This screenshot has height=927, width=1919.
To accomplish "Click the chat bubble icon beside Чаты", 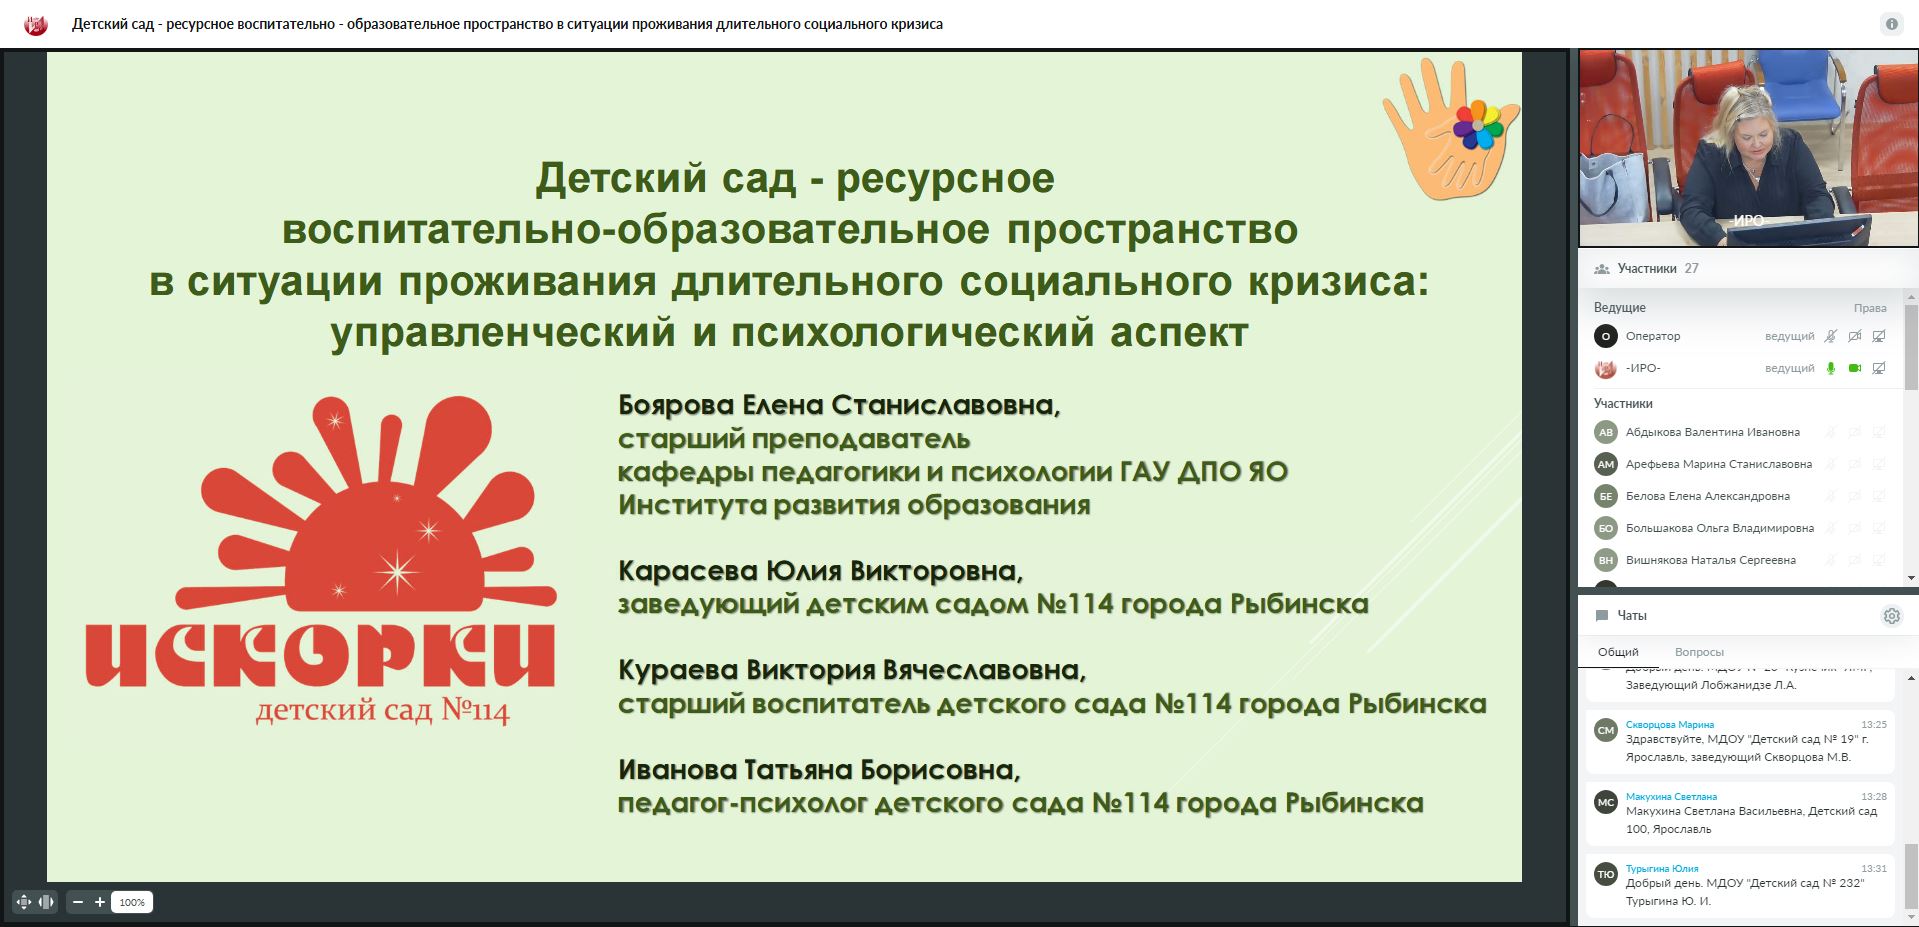I will coord(1602,616).
